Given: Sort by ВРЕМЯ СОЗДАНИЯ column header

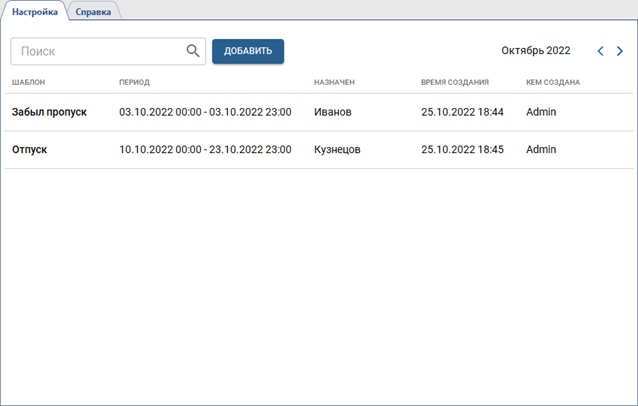Looking at the screenshot, I should point(455,82).
